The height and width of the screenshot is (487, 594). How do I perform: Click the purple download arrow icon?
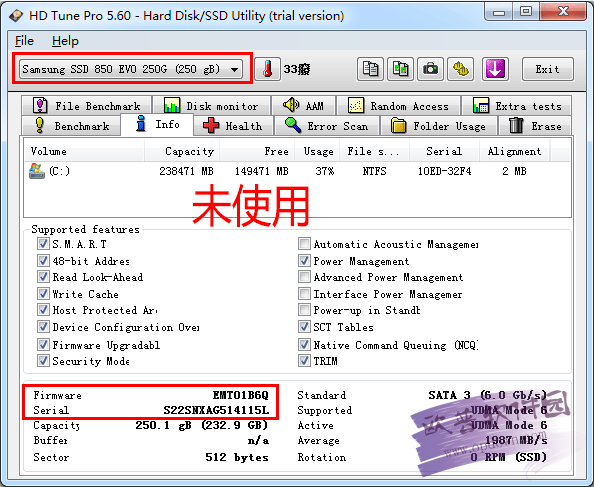click(x=495, y=69)
